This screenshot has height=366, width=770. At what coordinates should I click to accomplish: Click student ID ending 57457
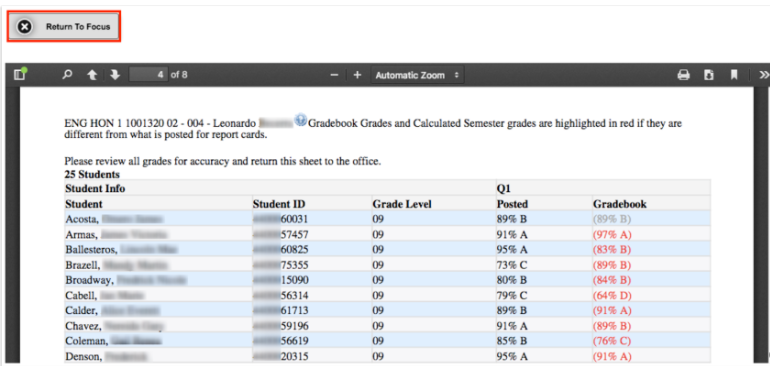point(280,234)
